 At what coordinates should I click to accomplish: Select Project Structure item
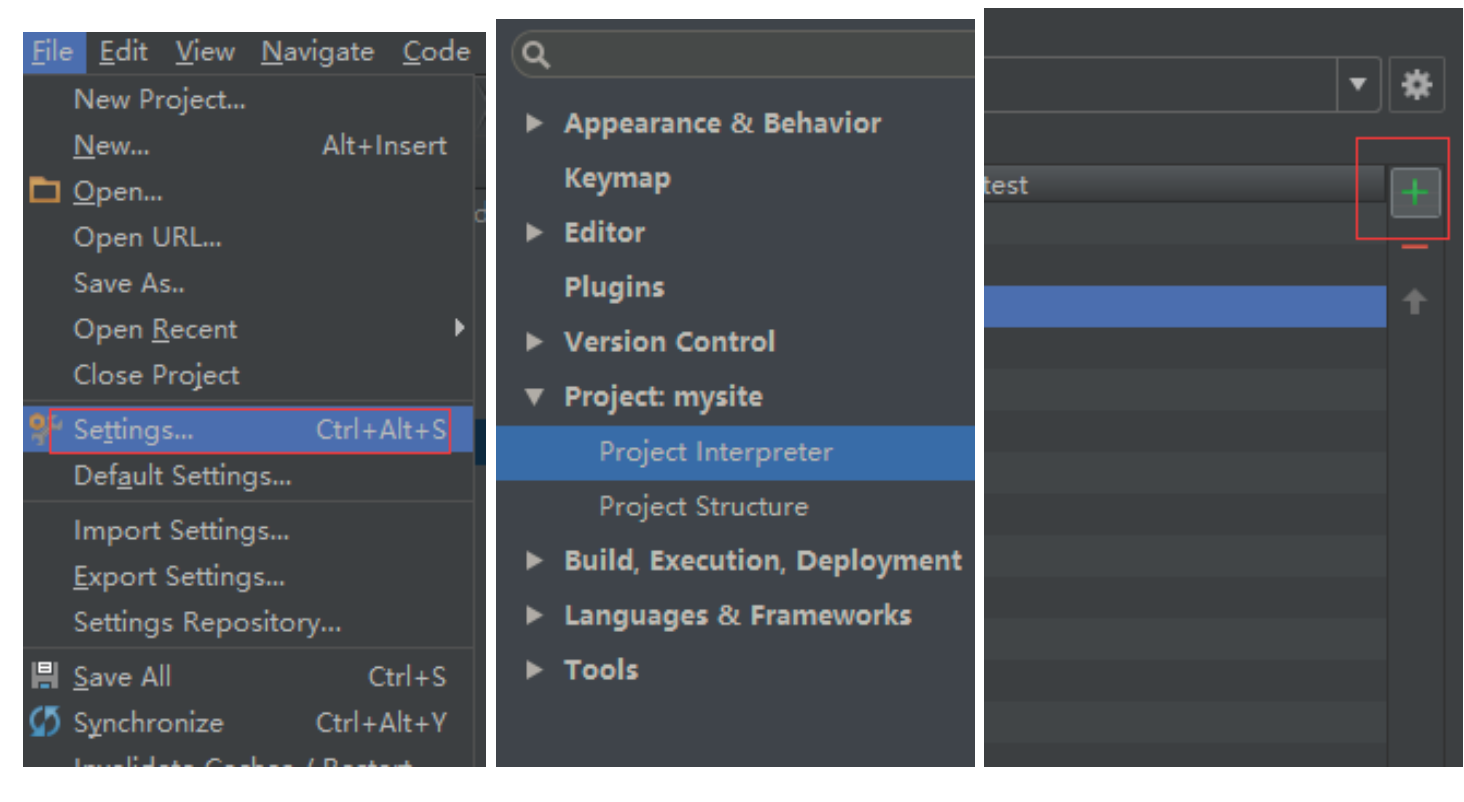[x=703, y=507]
